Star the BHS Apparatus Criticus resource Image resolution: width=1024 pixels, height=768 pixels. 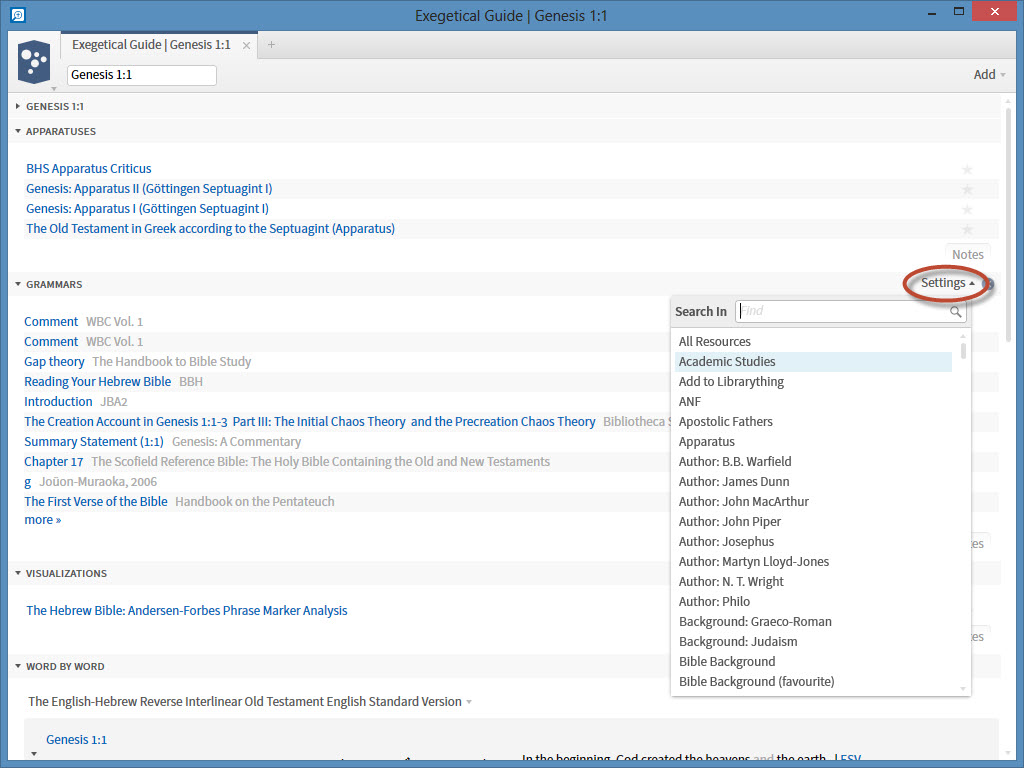coord(967,170)
